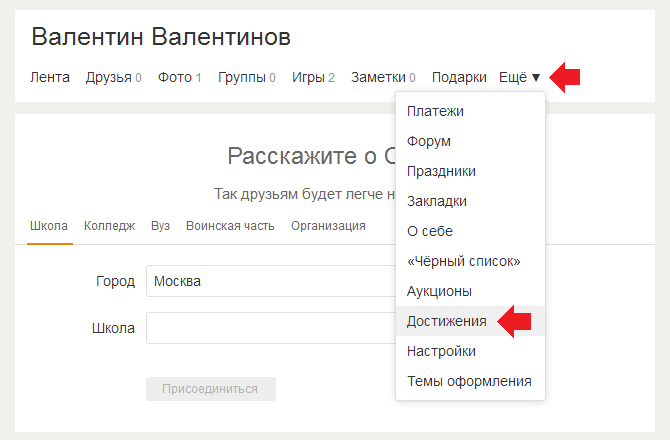Open the Лента feed tab
This screenshot has height=440, width=670.
[50, 77]
